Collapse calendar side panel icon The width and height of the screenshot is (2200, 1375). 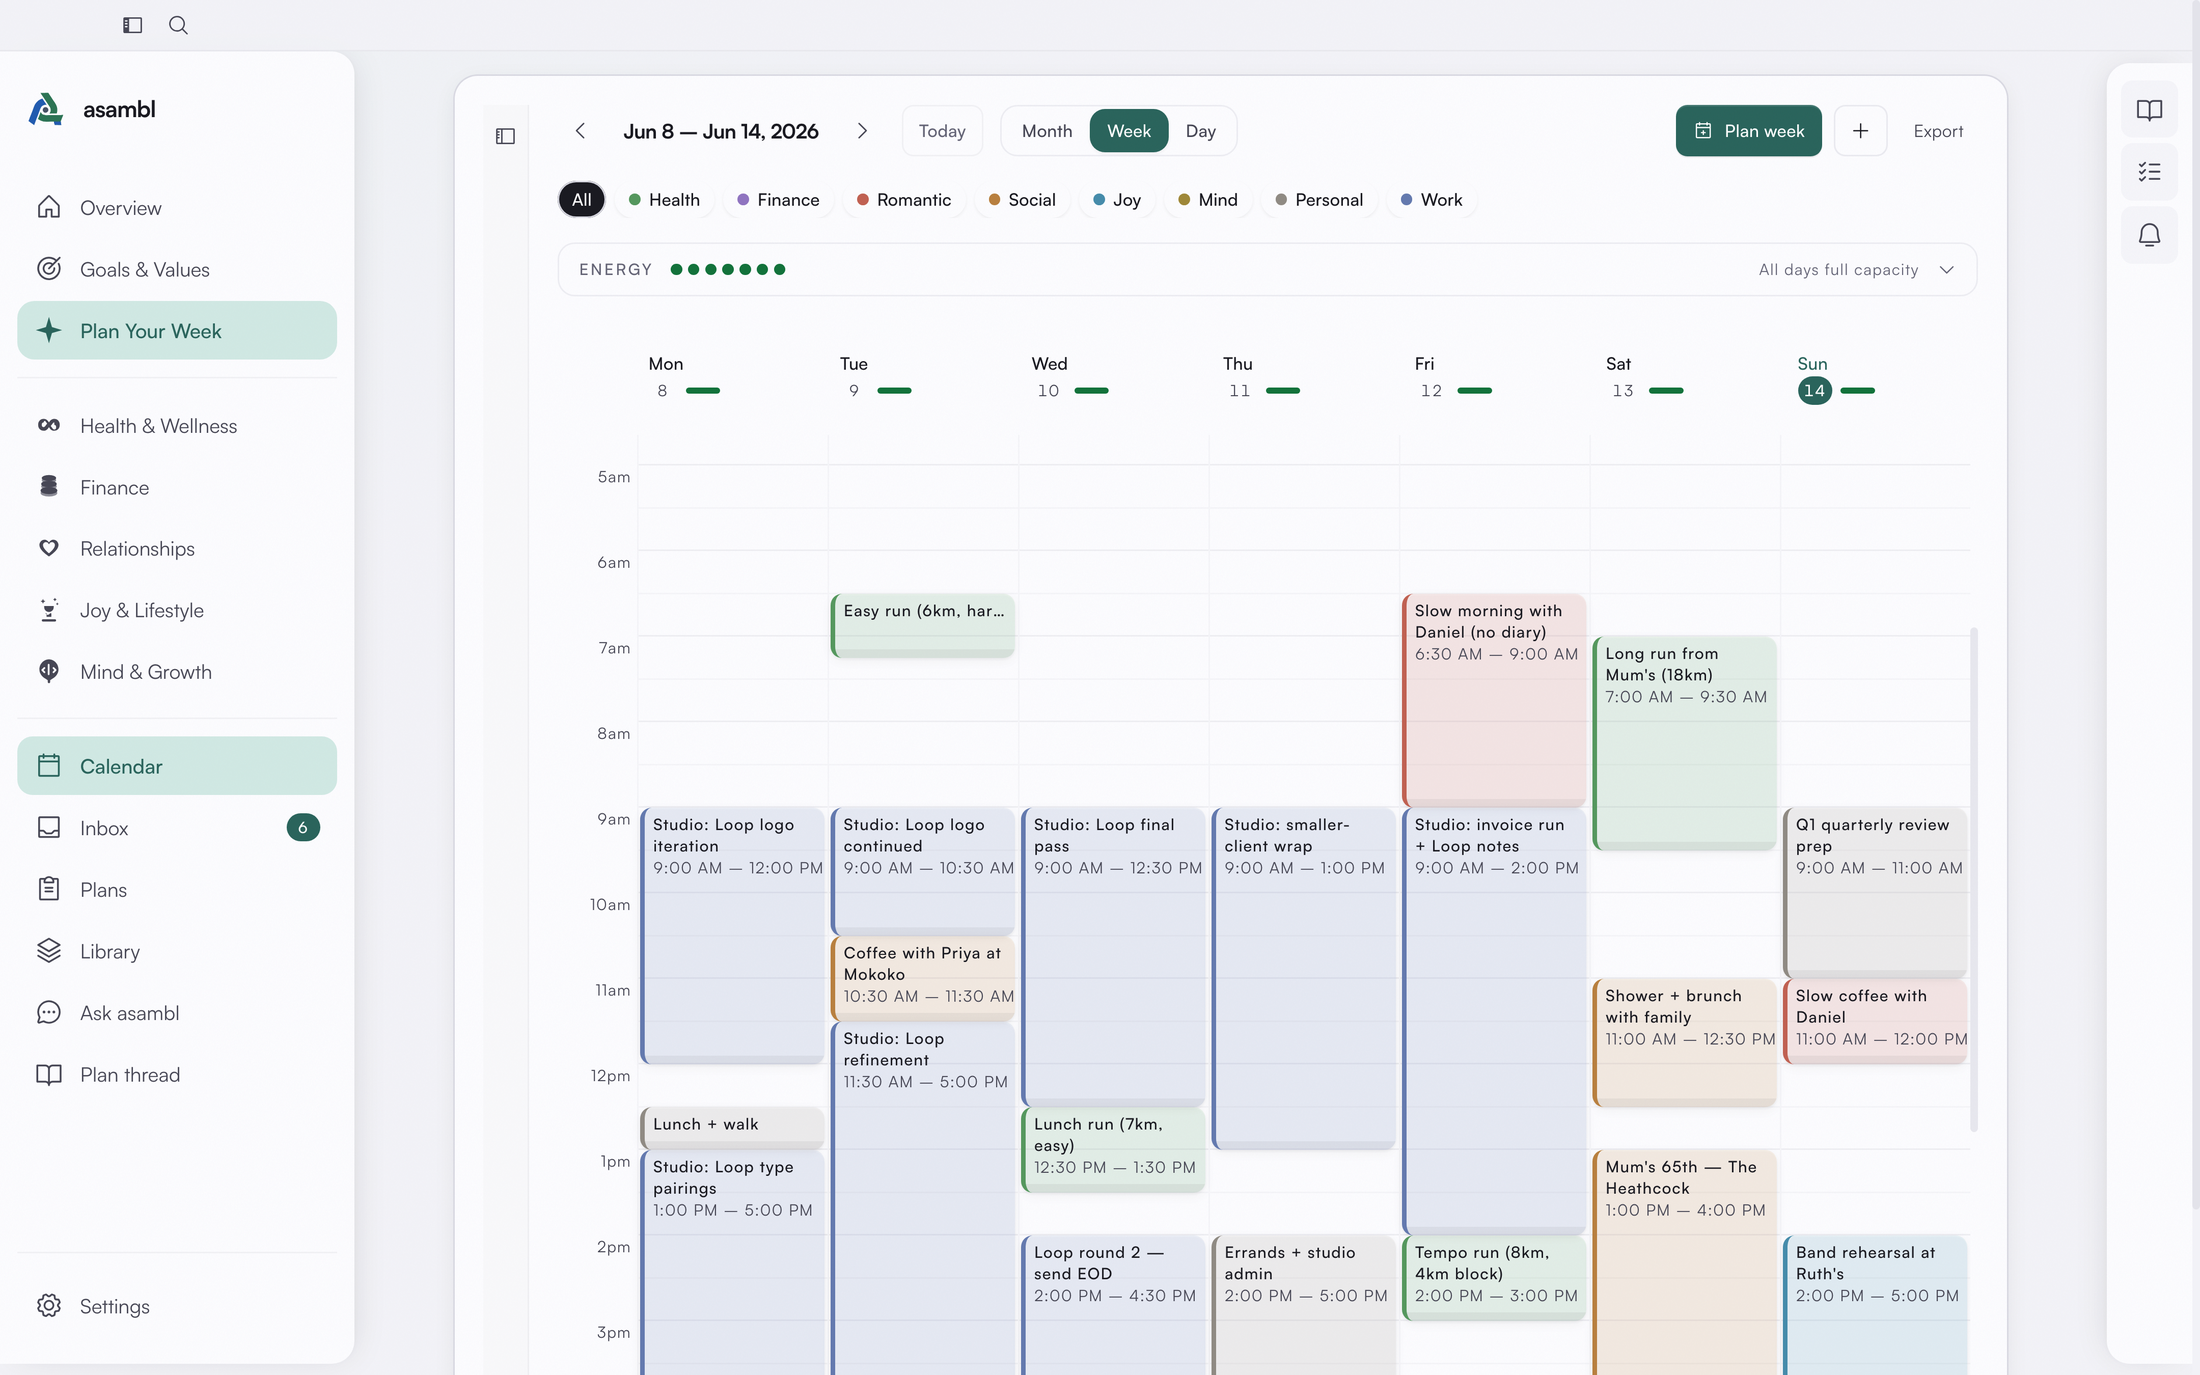click(x=505, y=136)
